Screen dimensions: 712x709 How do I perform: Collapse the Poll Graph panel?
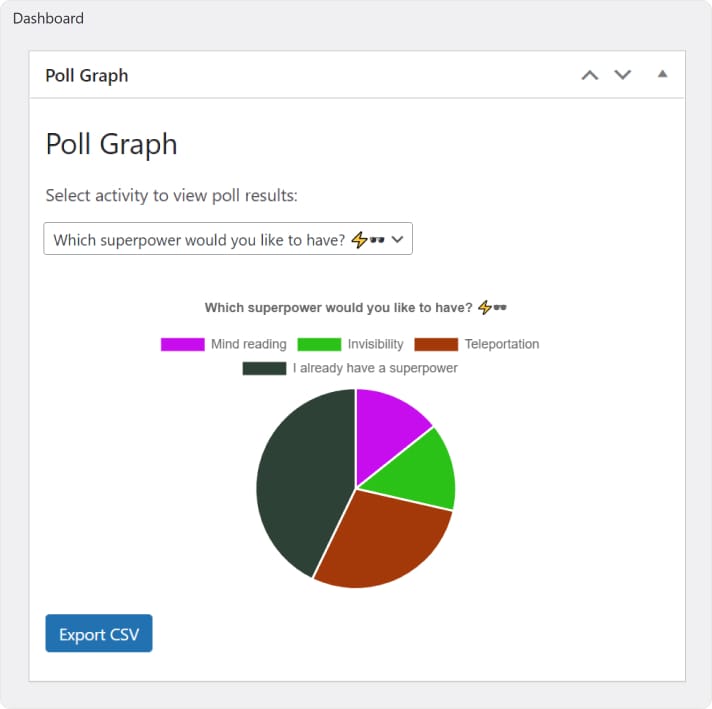point(662,74)
